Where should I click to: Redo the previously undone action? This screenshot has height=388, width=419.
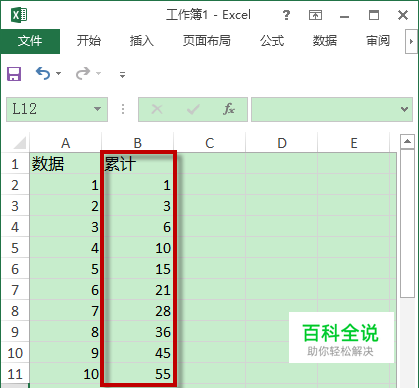point(83,73)
